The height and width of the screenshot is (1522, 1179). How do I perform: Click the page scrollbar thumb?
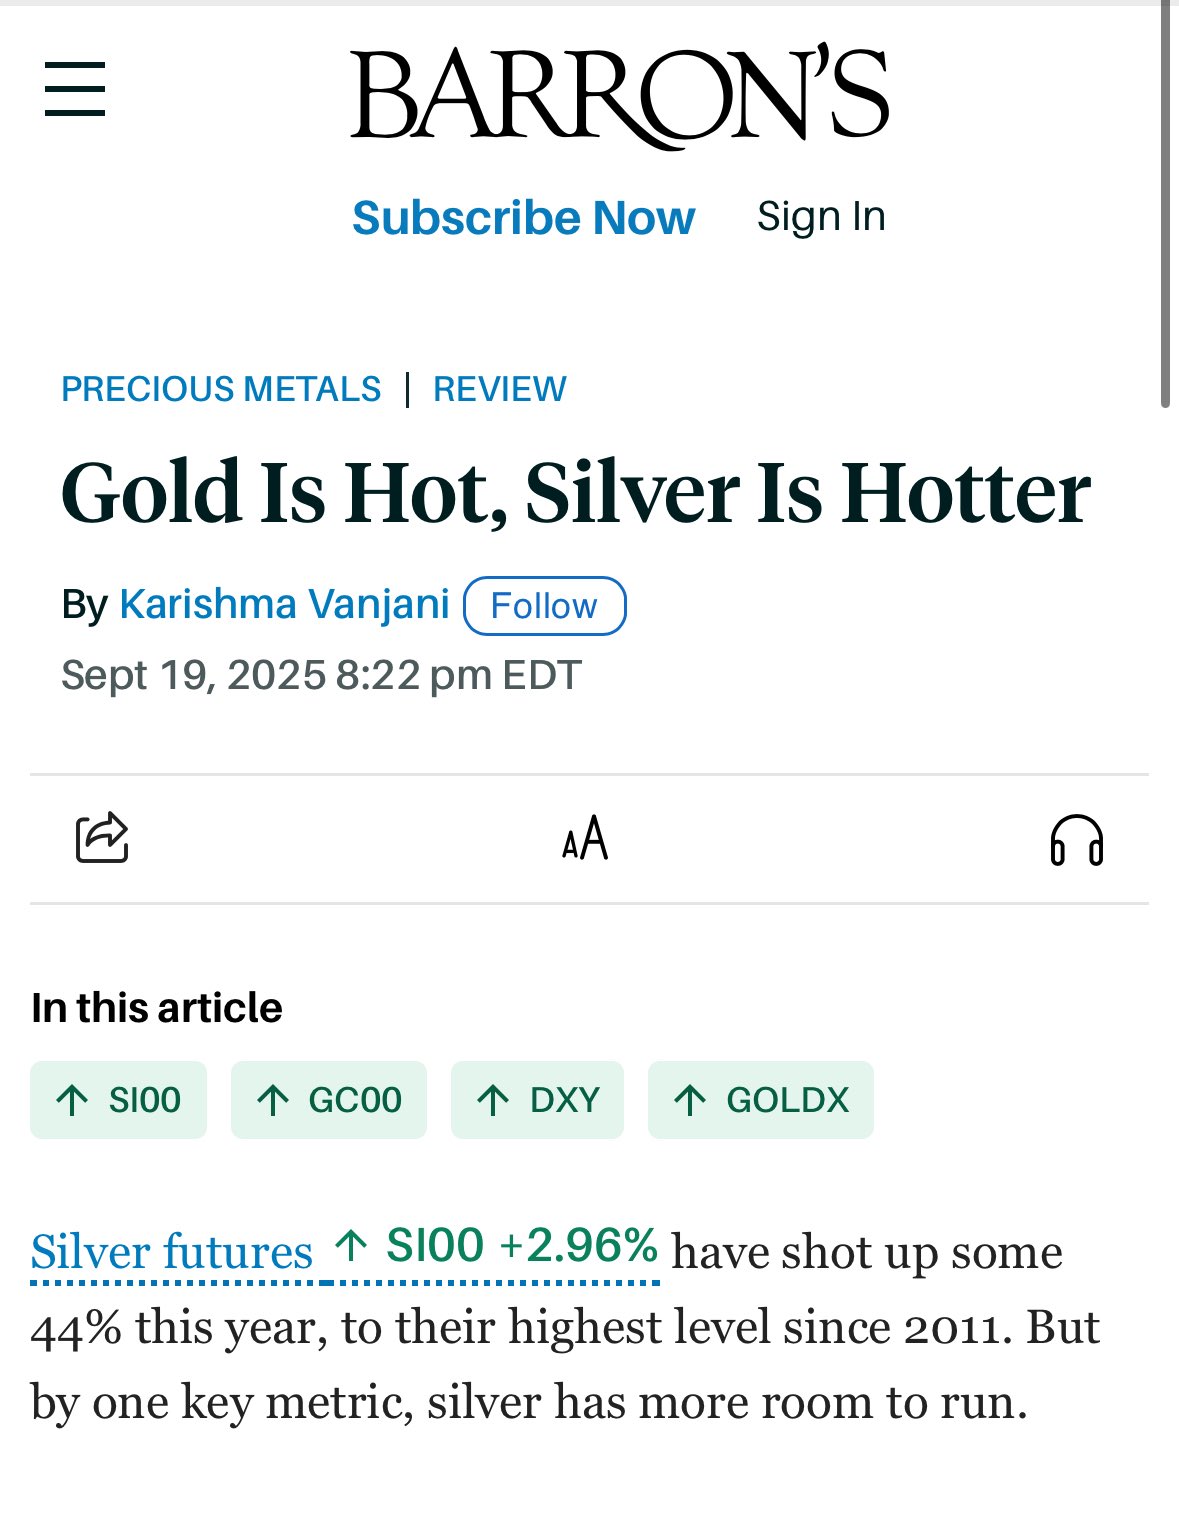(1165, 205)
